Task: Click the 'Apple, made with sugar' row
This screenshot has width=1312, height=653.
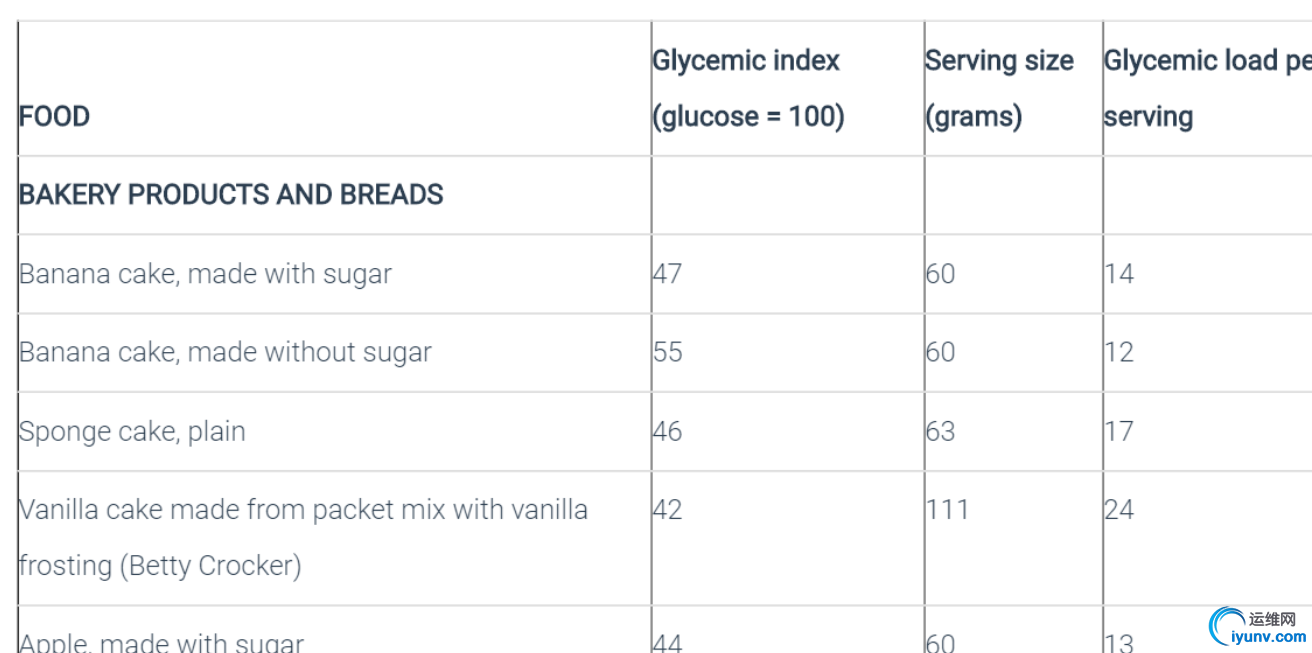Action: [161, 642]
